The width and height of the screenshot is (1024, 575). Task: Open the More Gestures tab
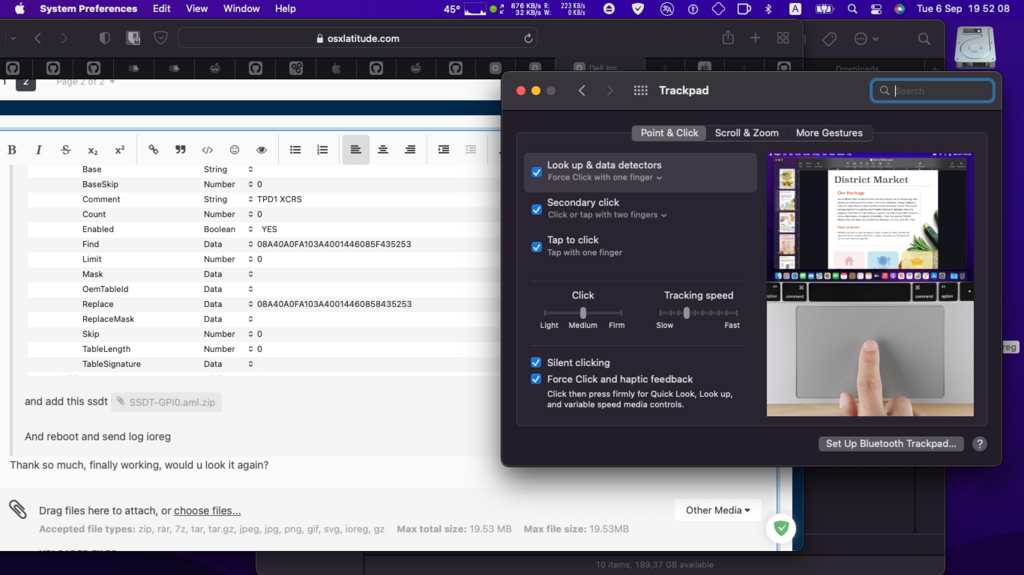pyautogui.click(x=828, y=133)
